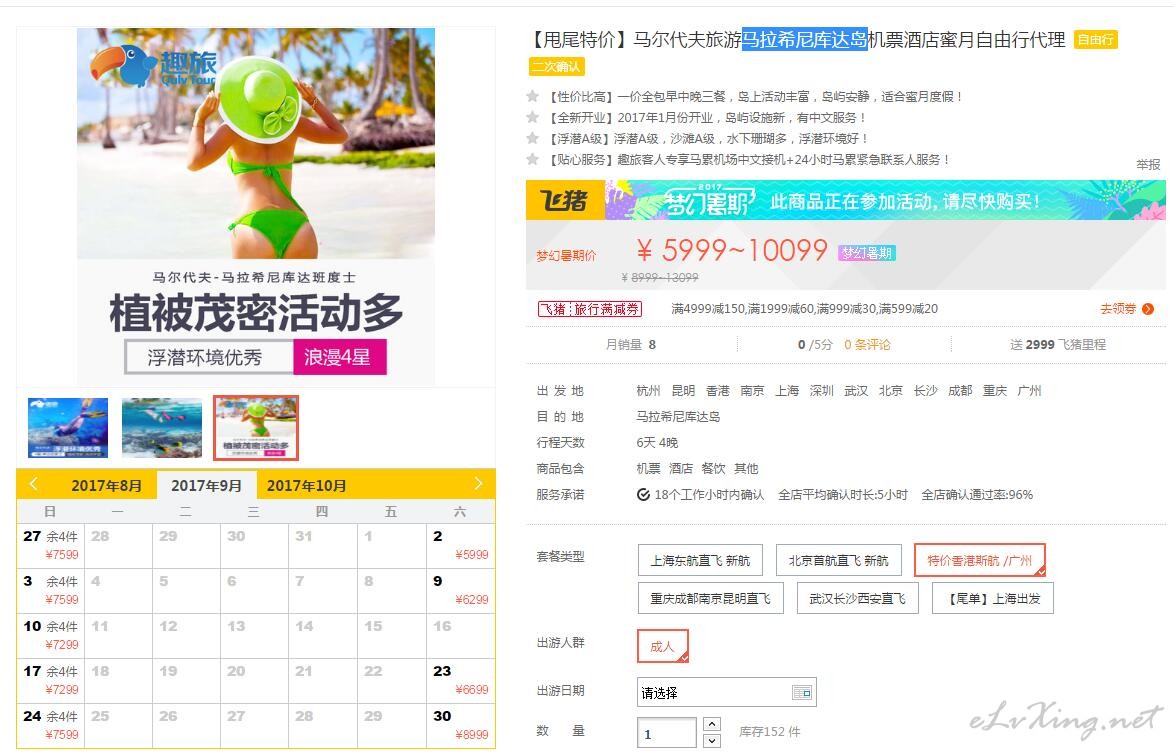Open the 请选择 travel date dropdown
Screen dimensions: 1174x753
click(x=726, y=692)
